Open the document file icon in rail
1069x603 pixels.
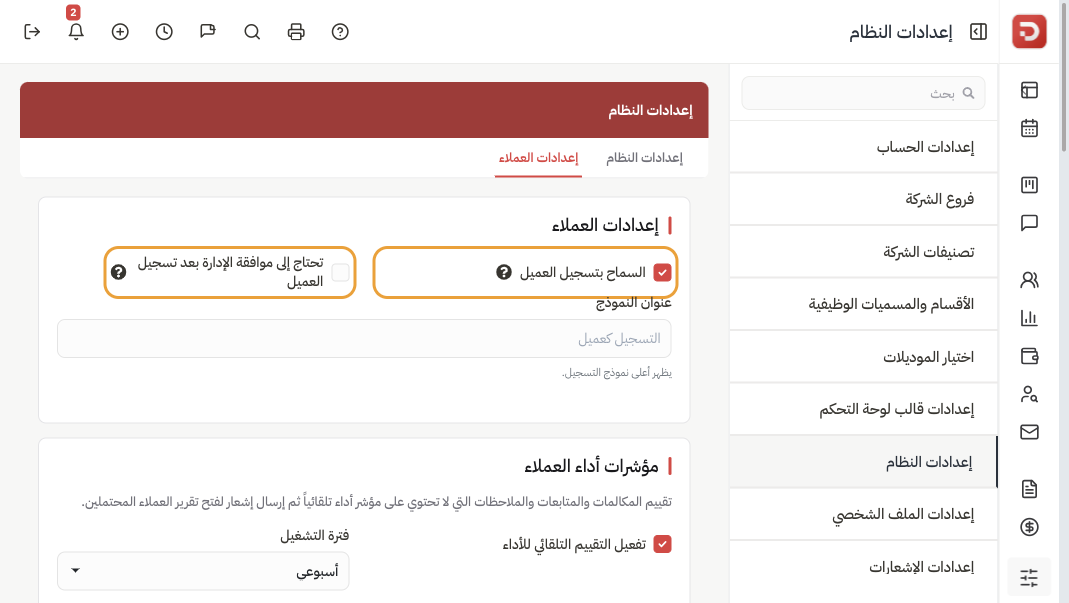click(1029, 489)
